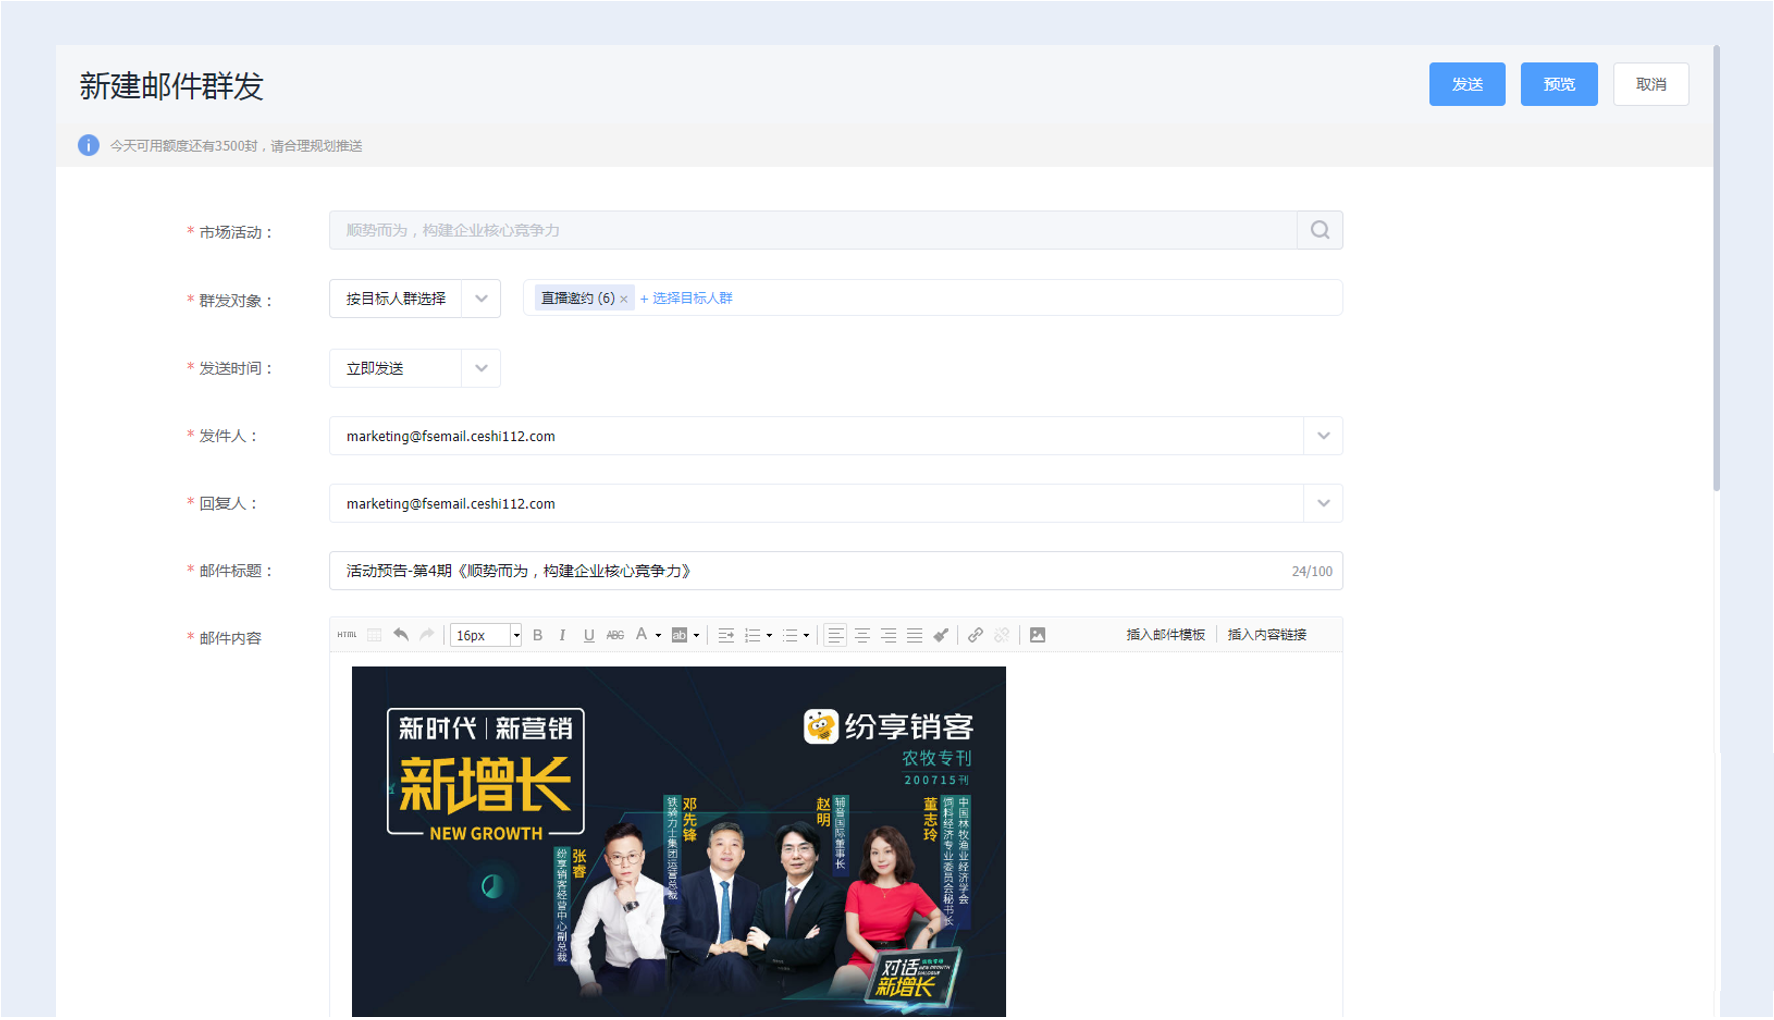Open the ordered list style dropdown arrow
The height and width of the screenshot is (1020, 1774).
(x=769, y=635)
